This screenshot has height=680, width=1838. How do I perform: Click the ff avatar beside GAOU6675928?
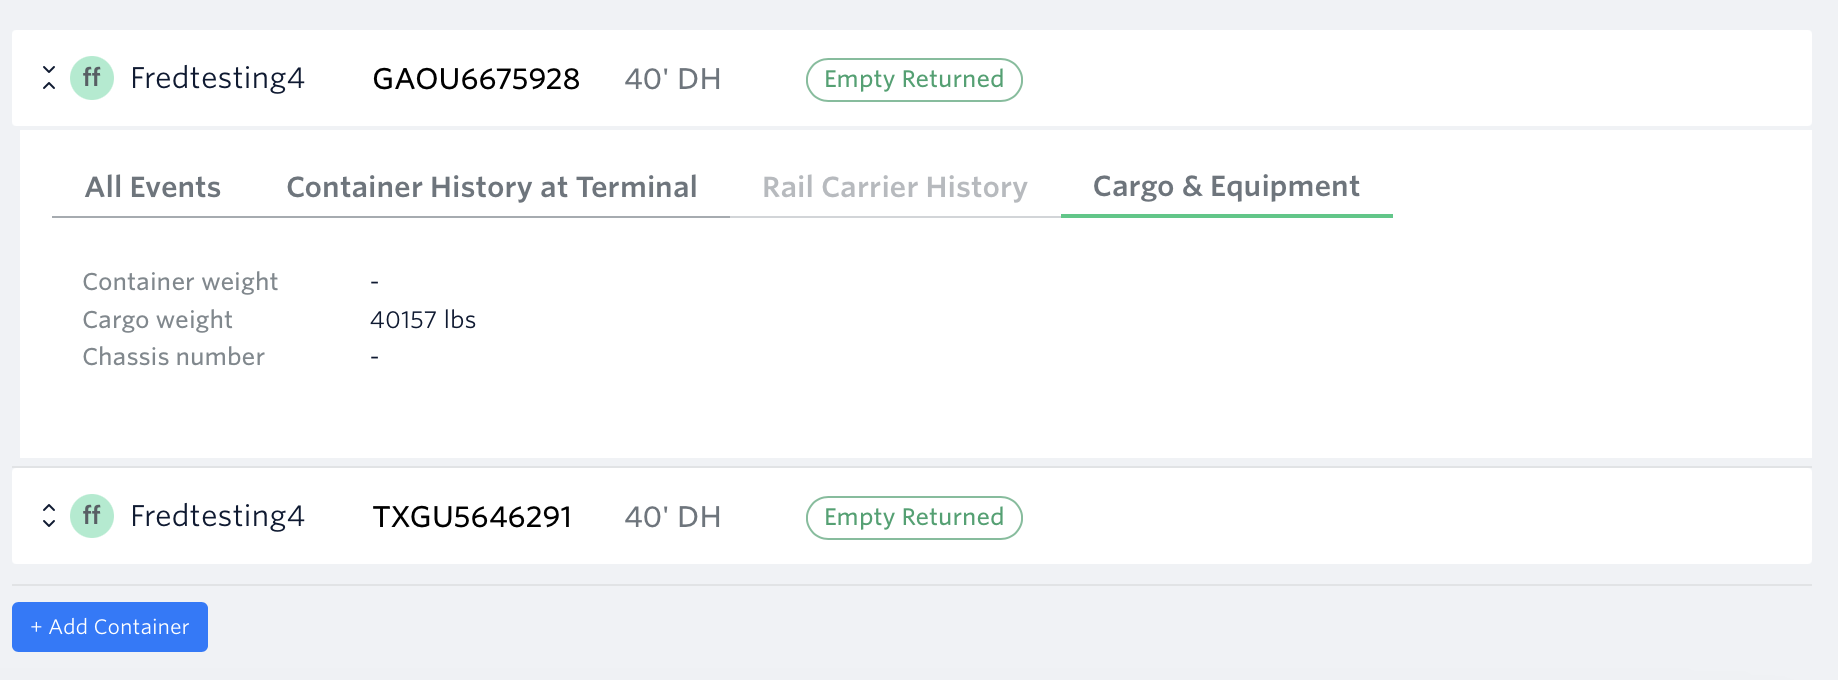(92, 78)
